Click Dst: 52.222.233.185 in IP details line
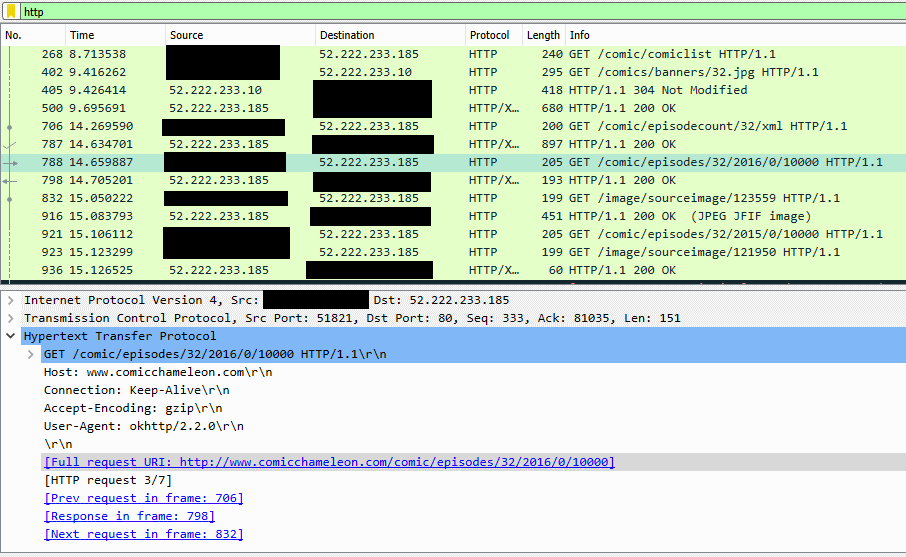 [x=441, y=300]
